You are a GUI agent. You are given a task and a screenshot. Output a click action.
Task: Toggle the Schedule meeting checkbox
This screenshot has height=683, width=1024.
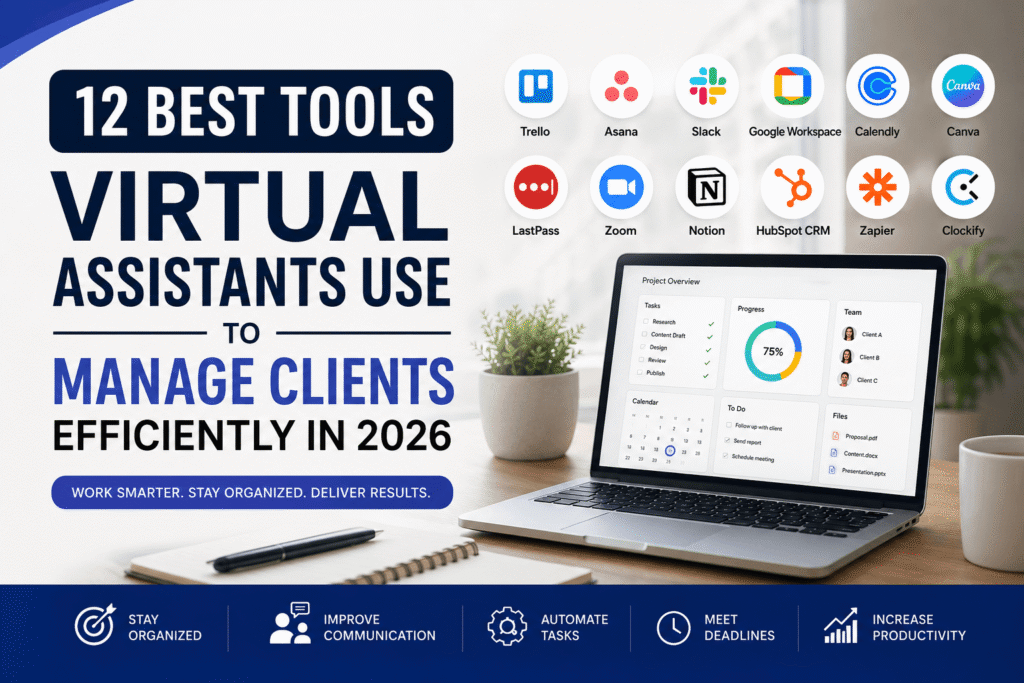point(726,454)
